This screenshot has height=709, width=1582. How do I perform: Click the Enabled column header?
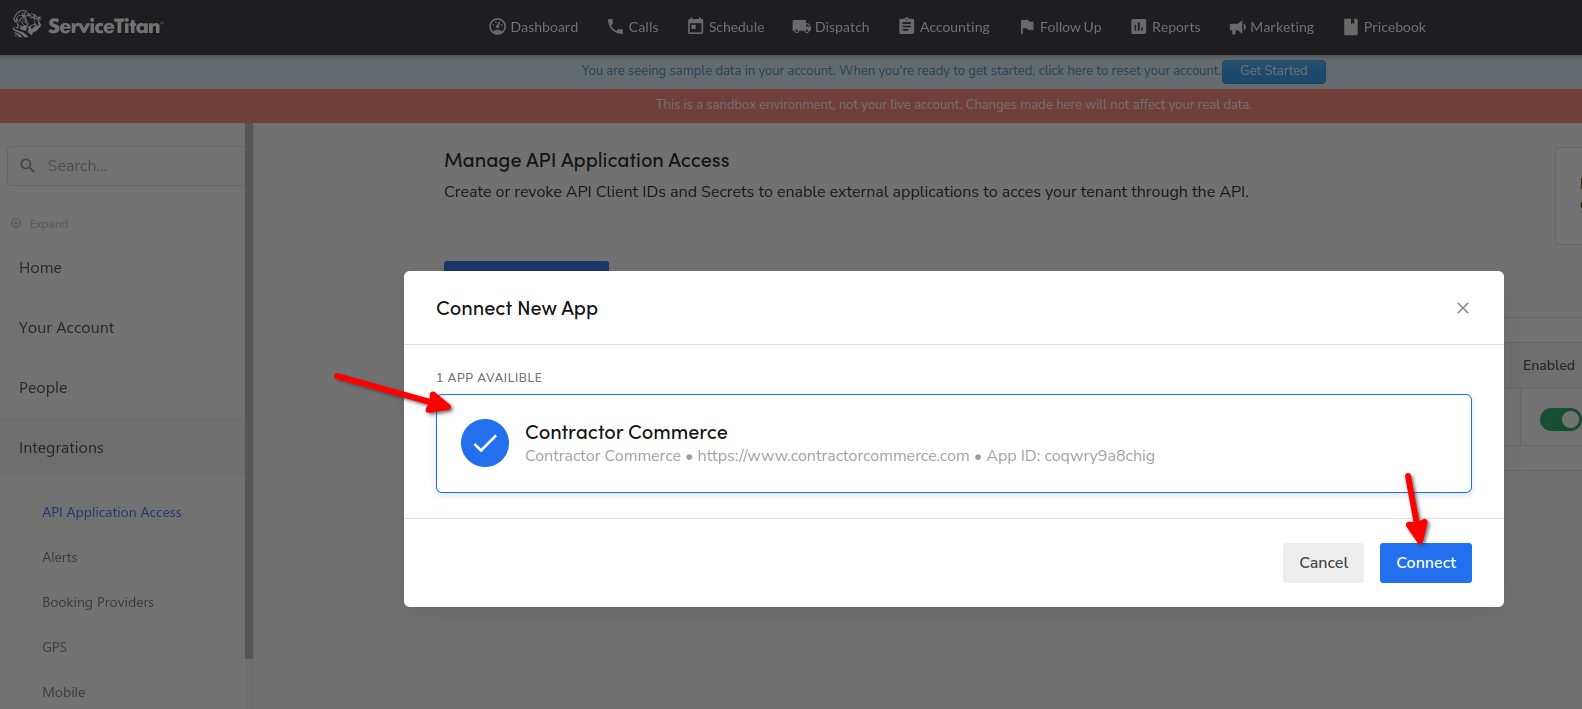pos(1548,365)
